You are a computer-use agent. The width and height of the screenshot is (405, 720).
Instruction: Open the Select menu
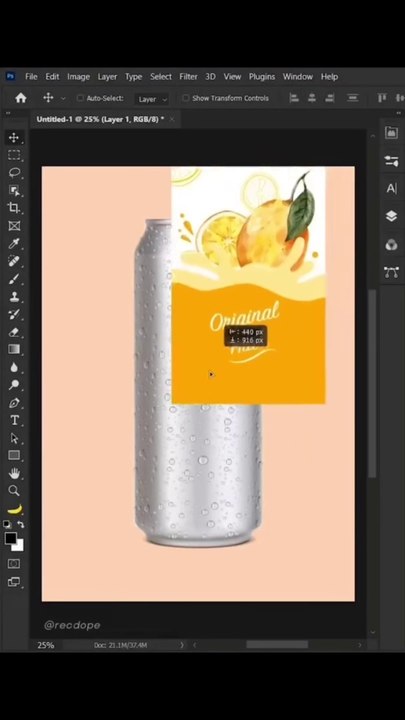[161, 77]
